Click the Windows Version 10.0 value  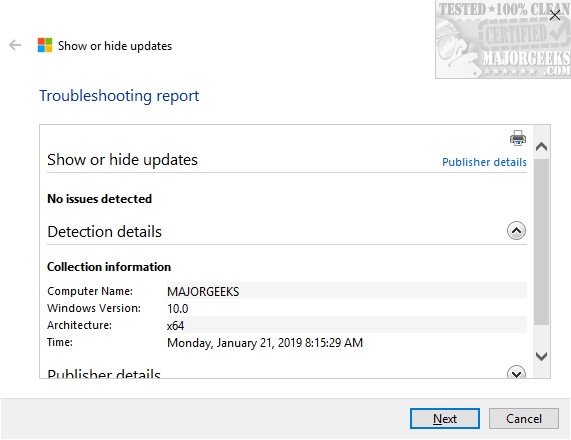coord(177,309)
